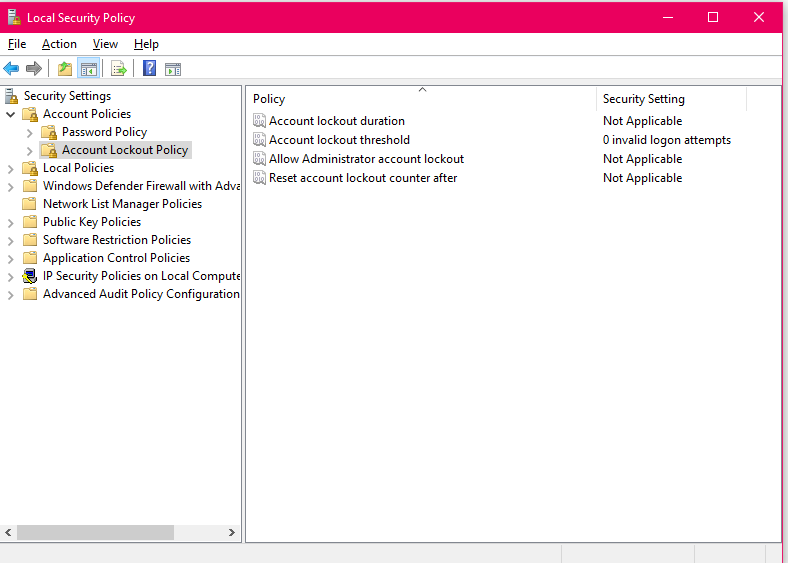Click the Account Policies folder icon
Viewport: 788px width, 563px height.
(30, 114)
